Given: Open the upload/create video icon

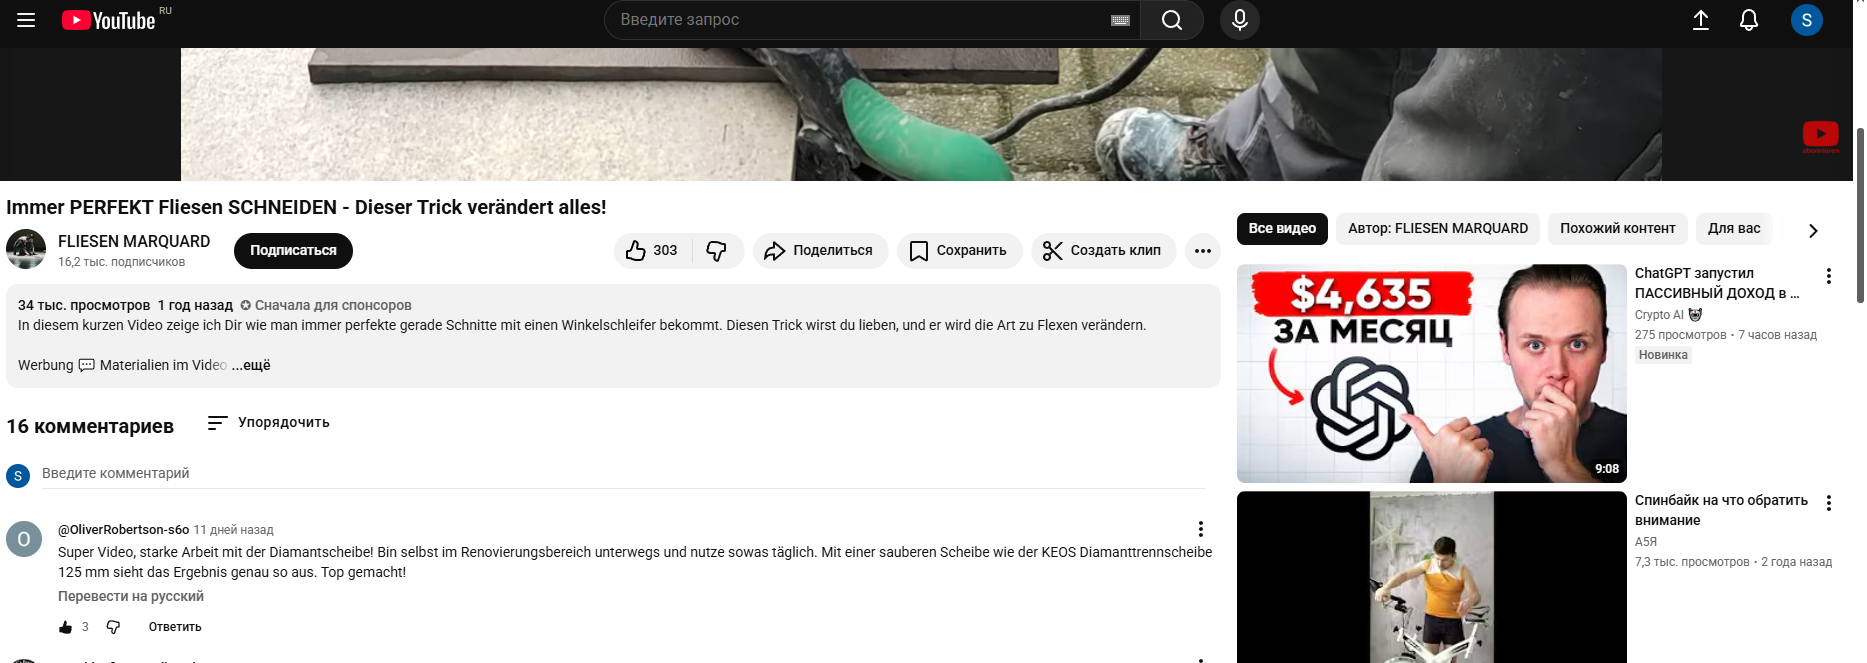Looking at the screenshot, I should point(1701,20).
